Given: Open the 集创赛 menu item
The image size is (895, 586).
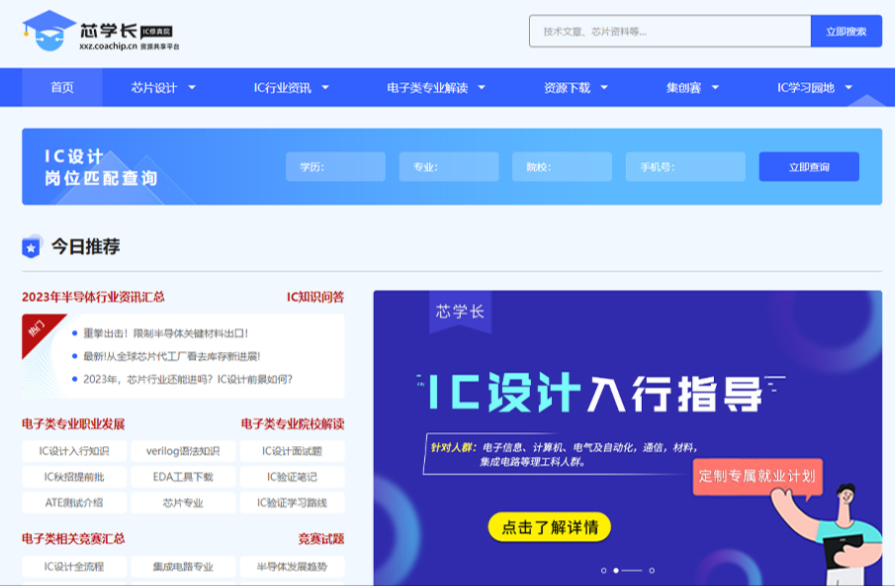Looking at the screenshot, I should [x=684, y=87].
